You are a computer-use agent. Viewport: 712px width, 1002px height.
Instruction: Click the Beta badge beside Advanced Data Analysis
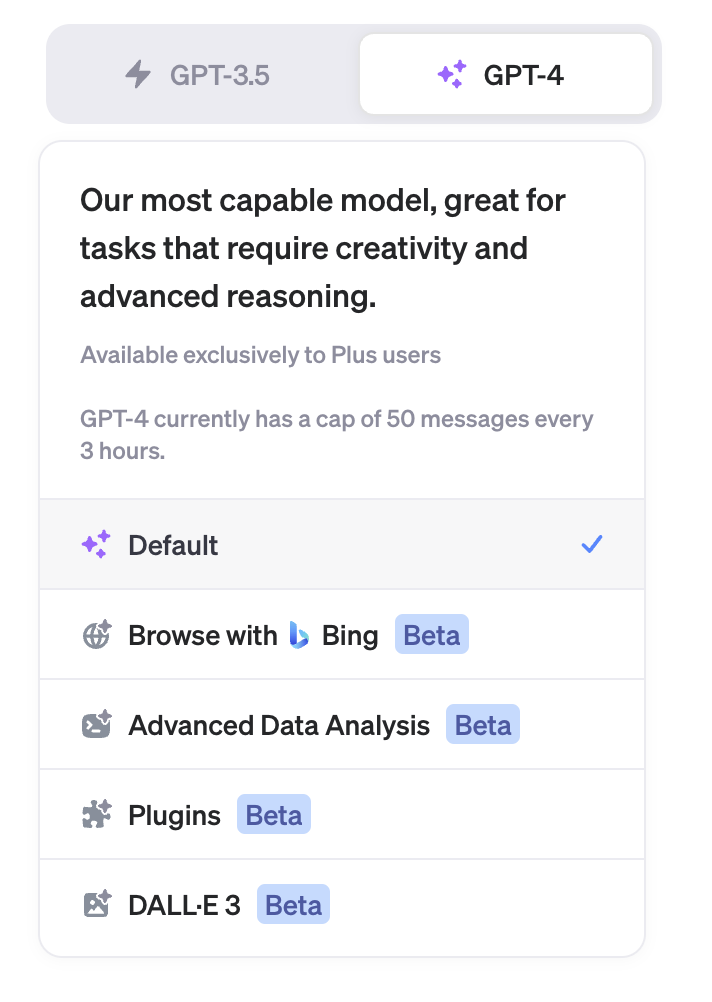point(483,725)
